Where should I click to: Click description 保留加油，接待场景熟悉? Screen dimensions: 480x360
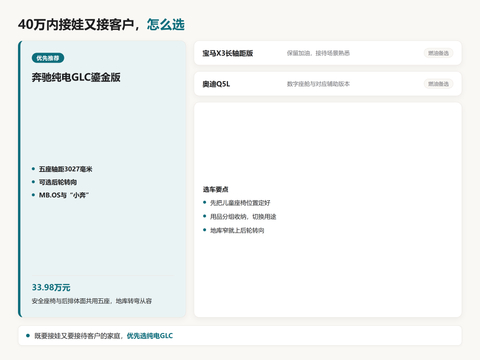click(x=318, y=53)
